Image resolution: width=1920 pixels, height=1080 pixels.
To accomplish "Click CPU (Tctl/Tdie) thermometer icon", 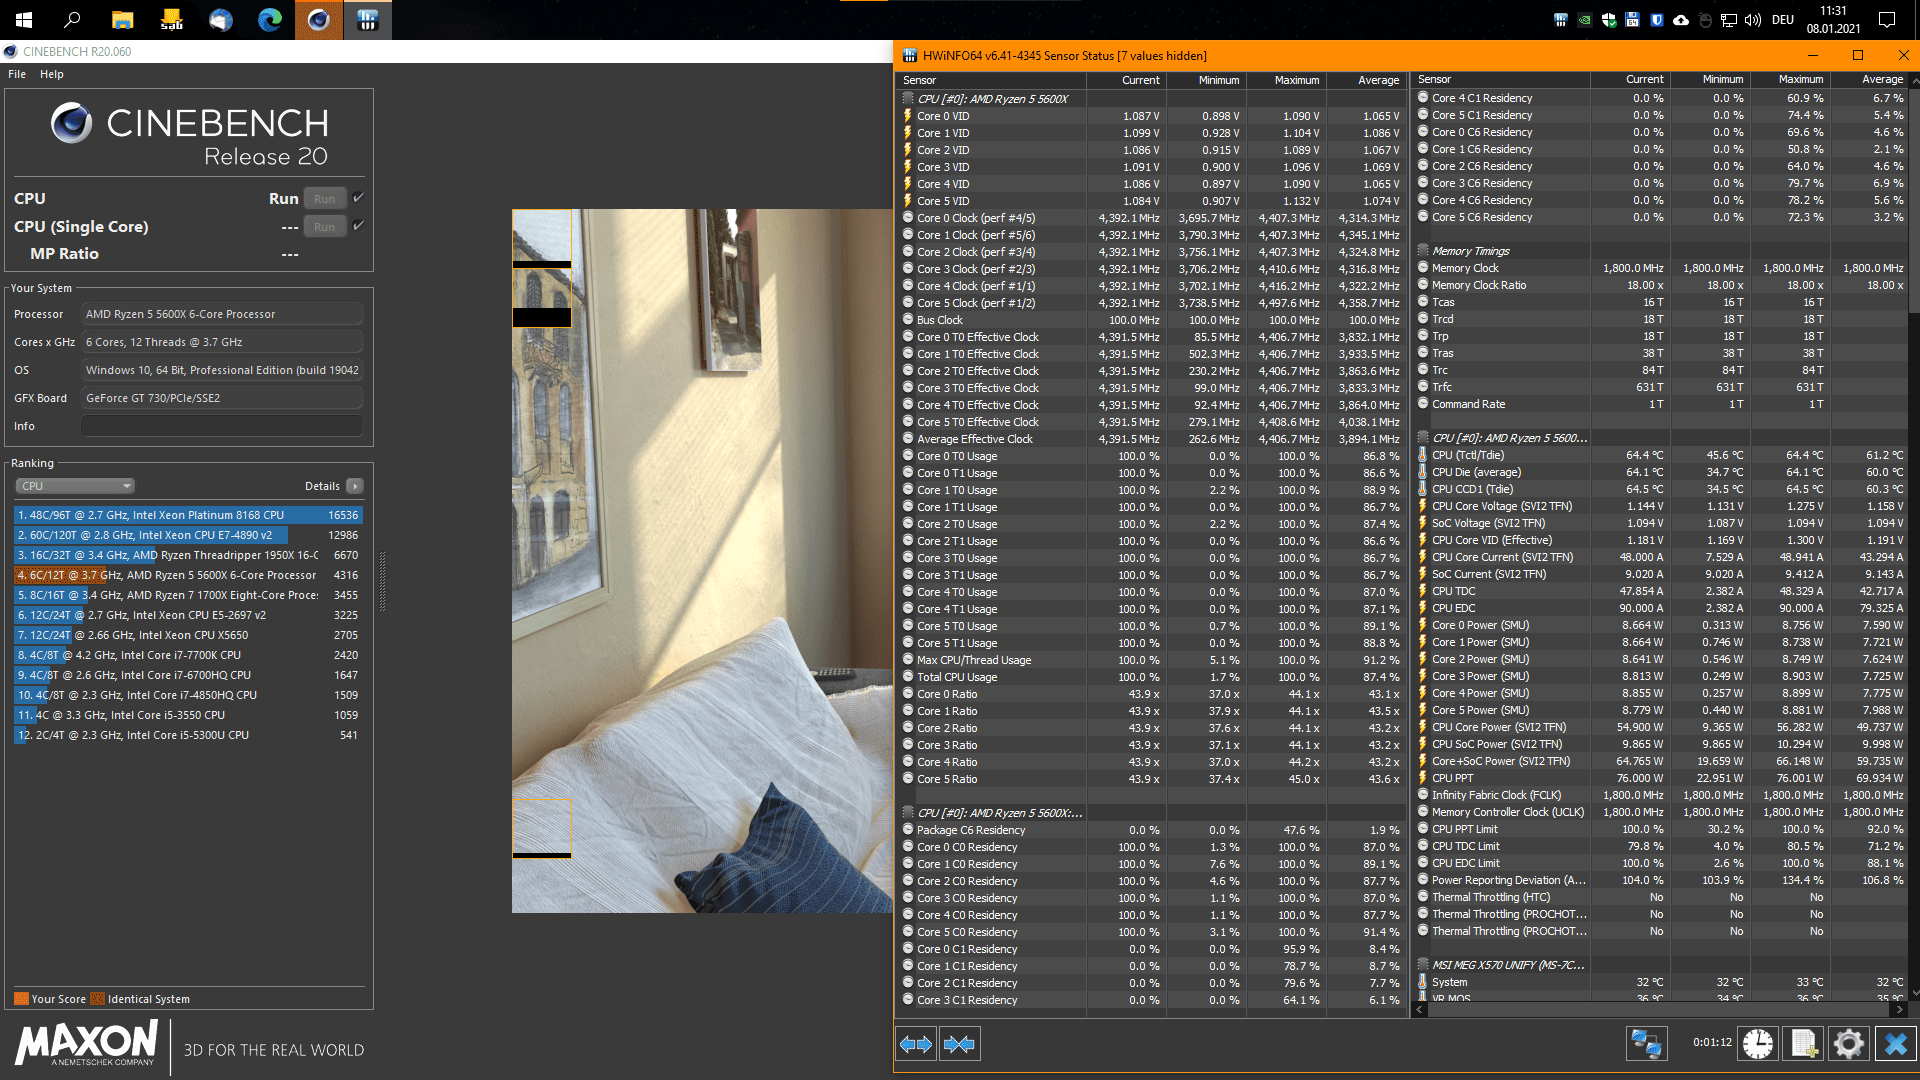I will coord(1423,455).
